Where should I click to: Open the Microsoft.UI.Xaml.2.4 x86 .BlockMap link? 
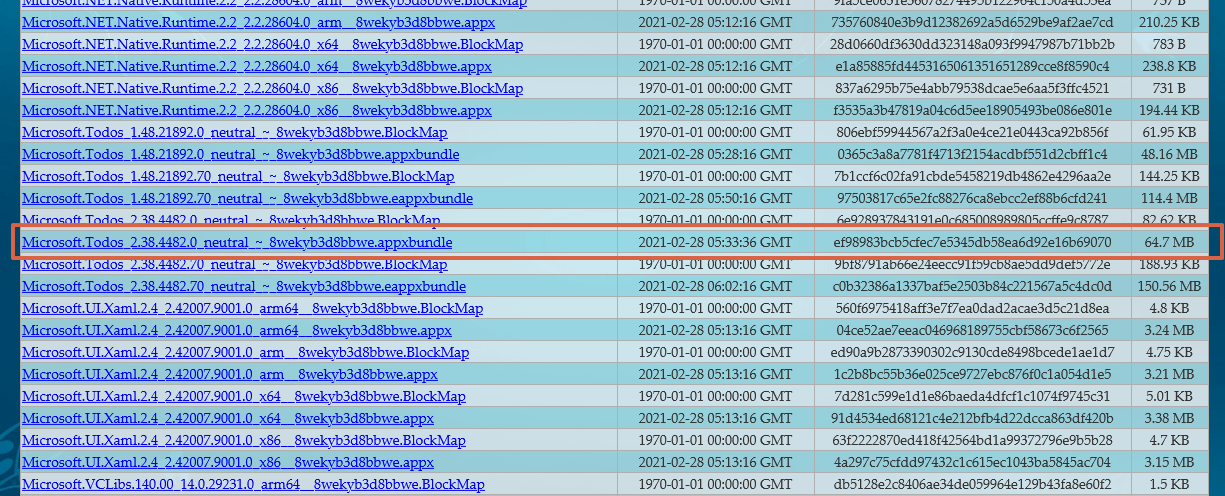click(244, 440)
